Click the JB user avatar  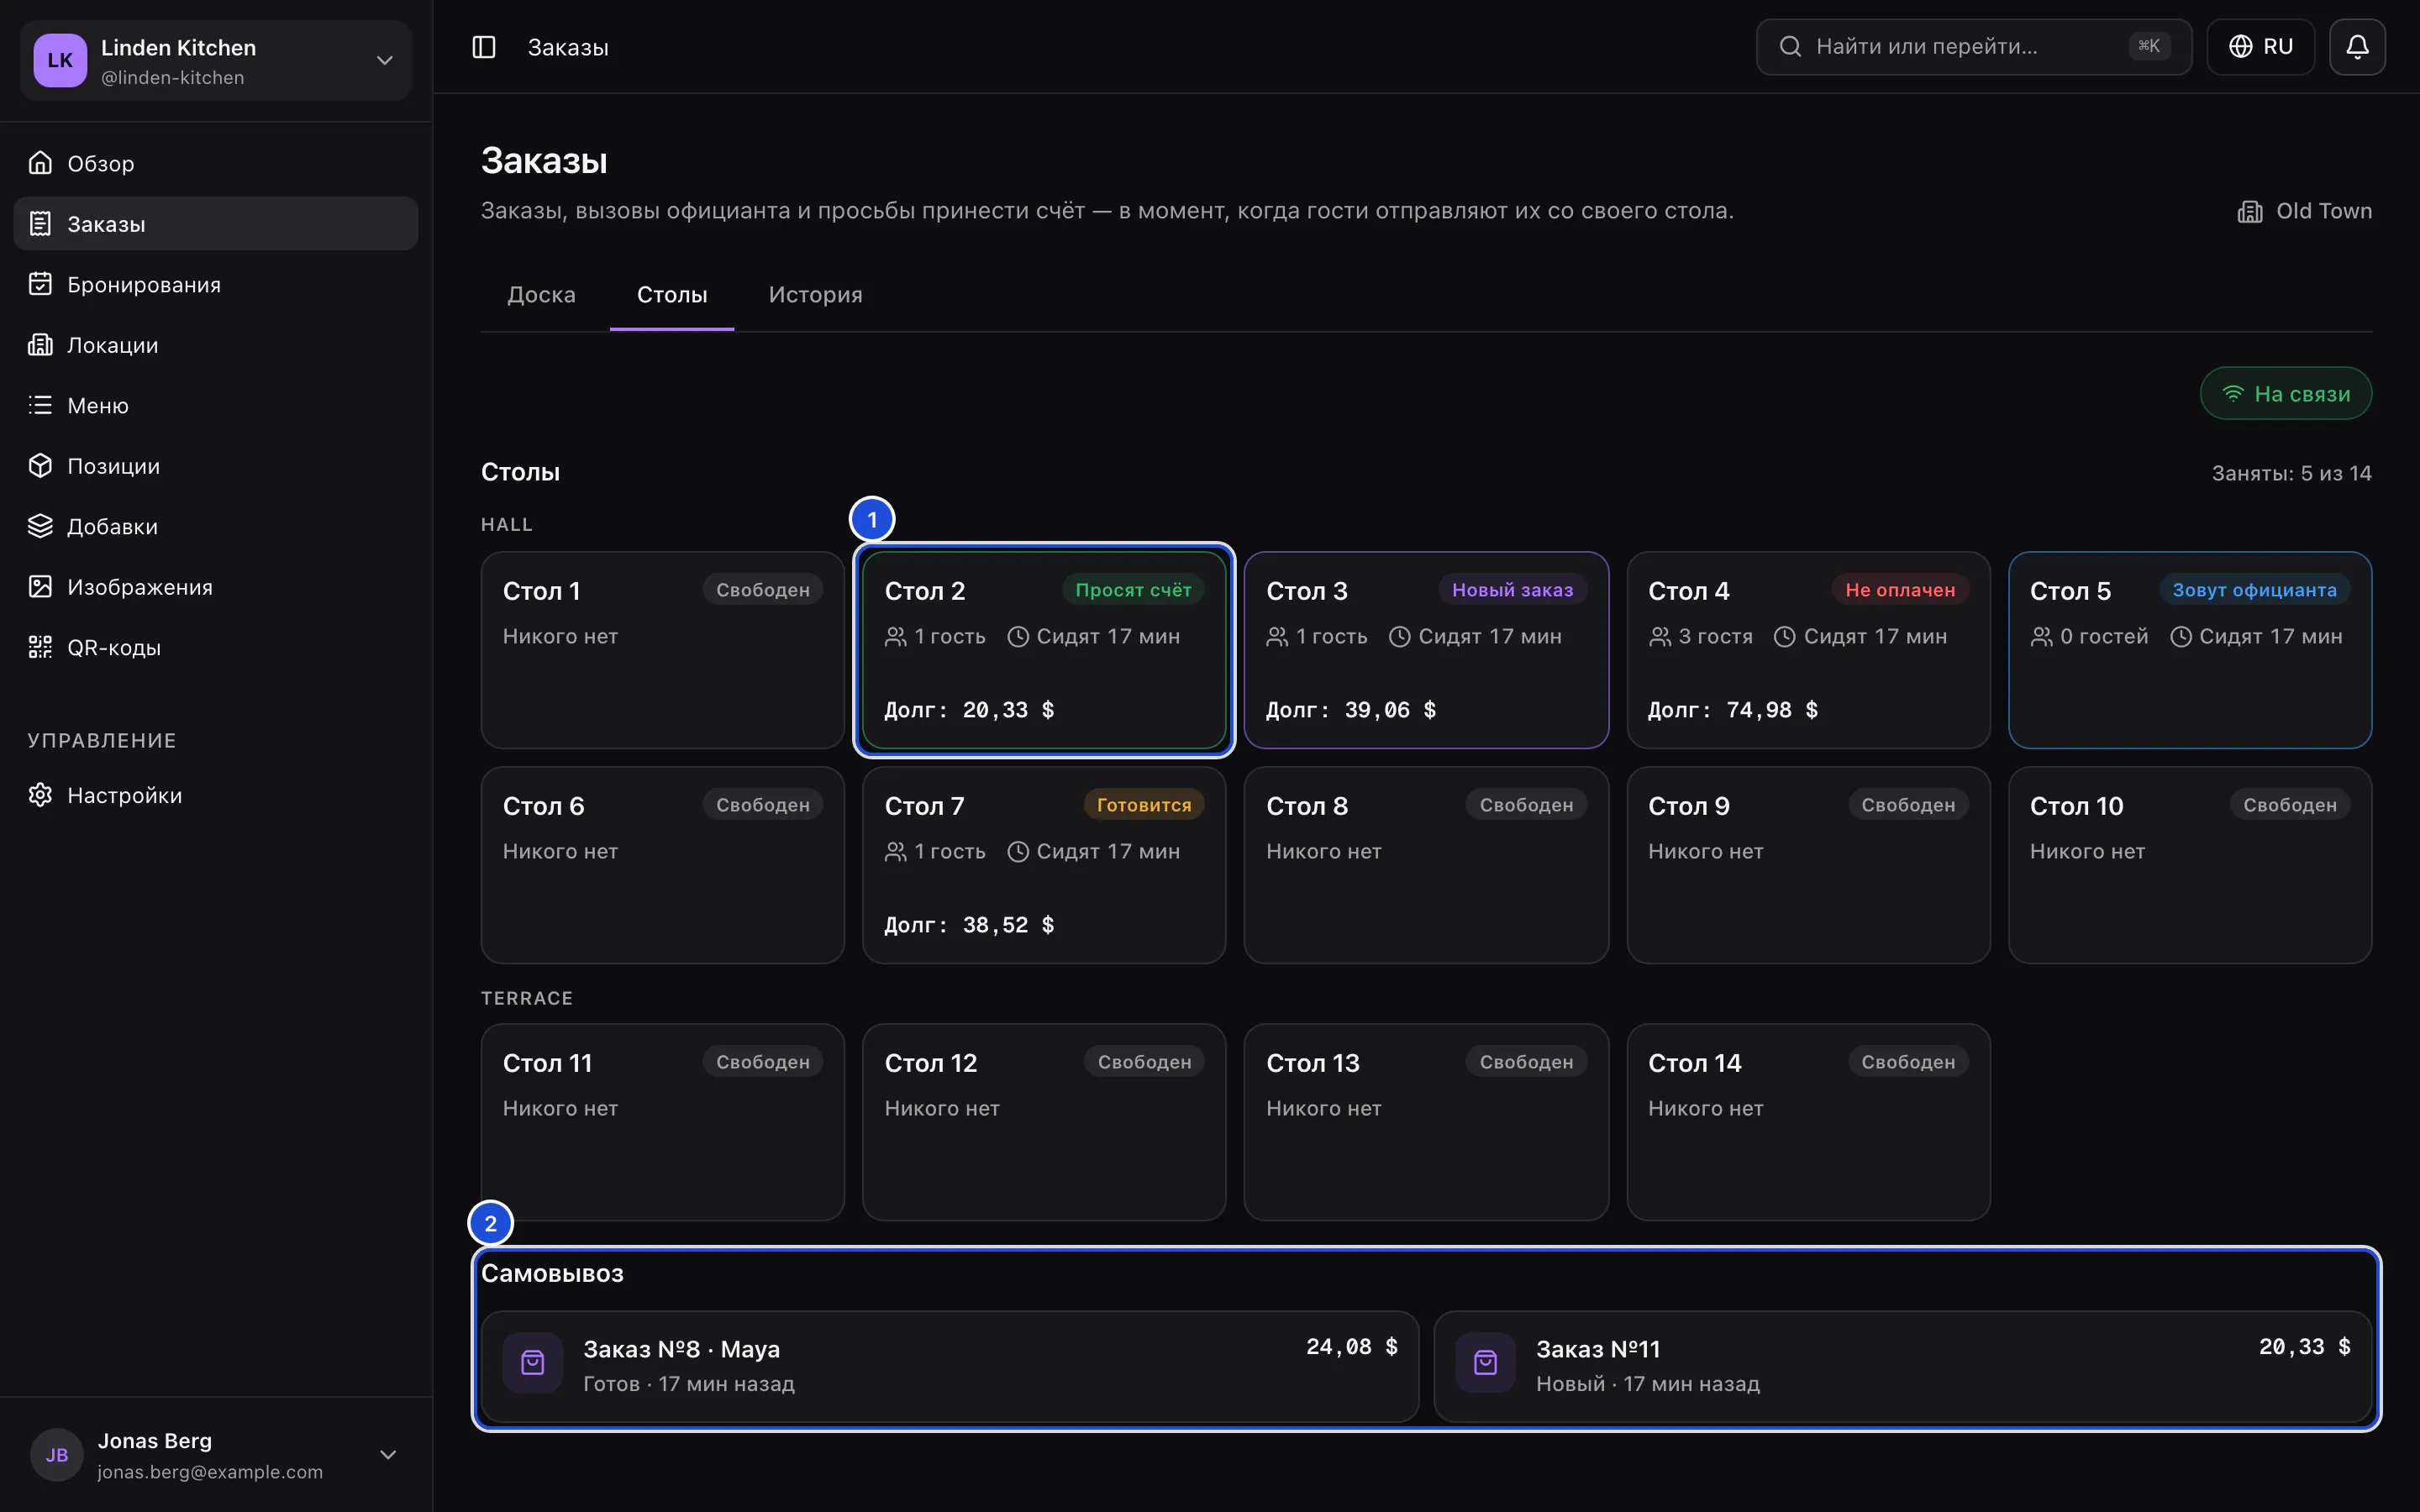coord(57,1455)
